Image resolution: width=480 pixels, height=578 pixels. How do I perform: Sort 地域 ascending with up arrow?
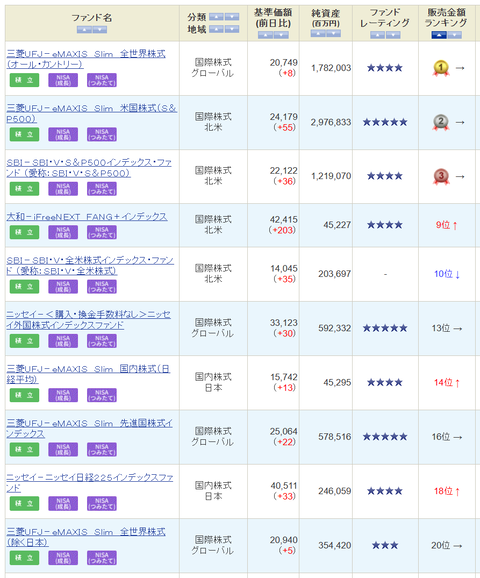tap(216, 29)
